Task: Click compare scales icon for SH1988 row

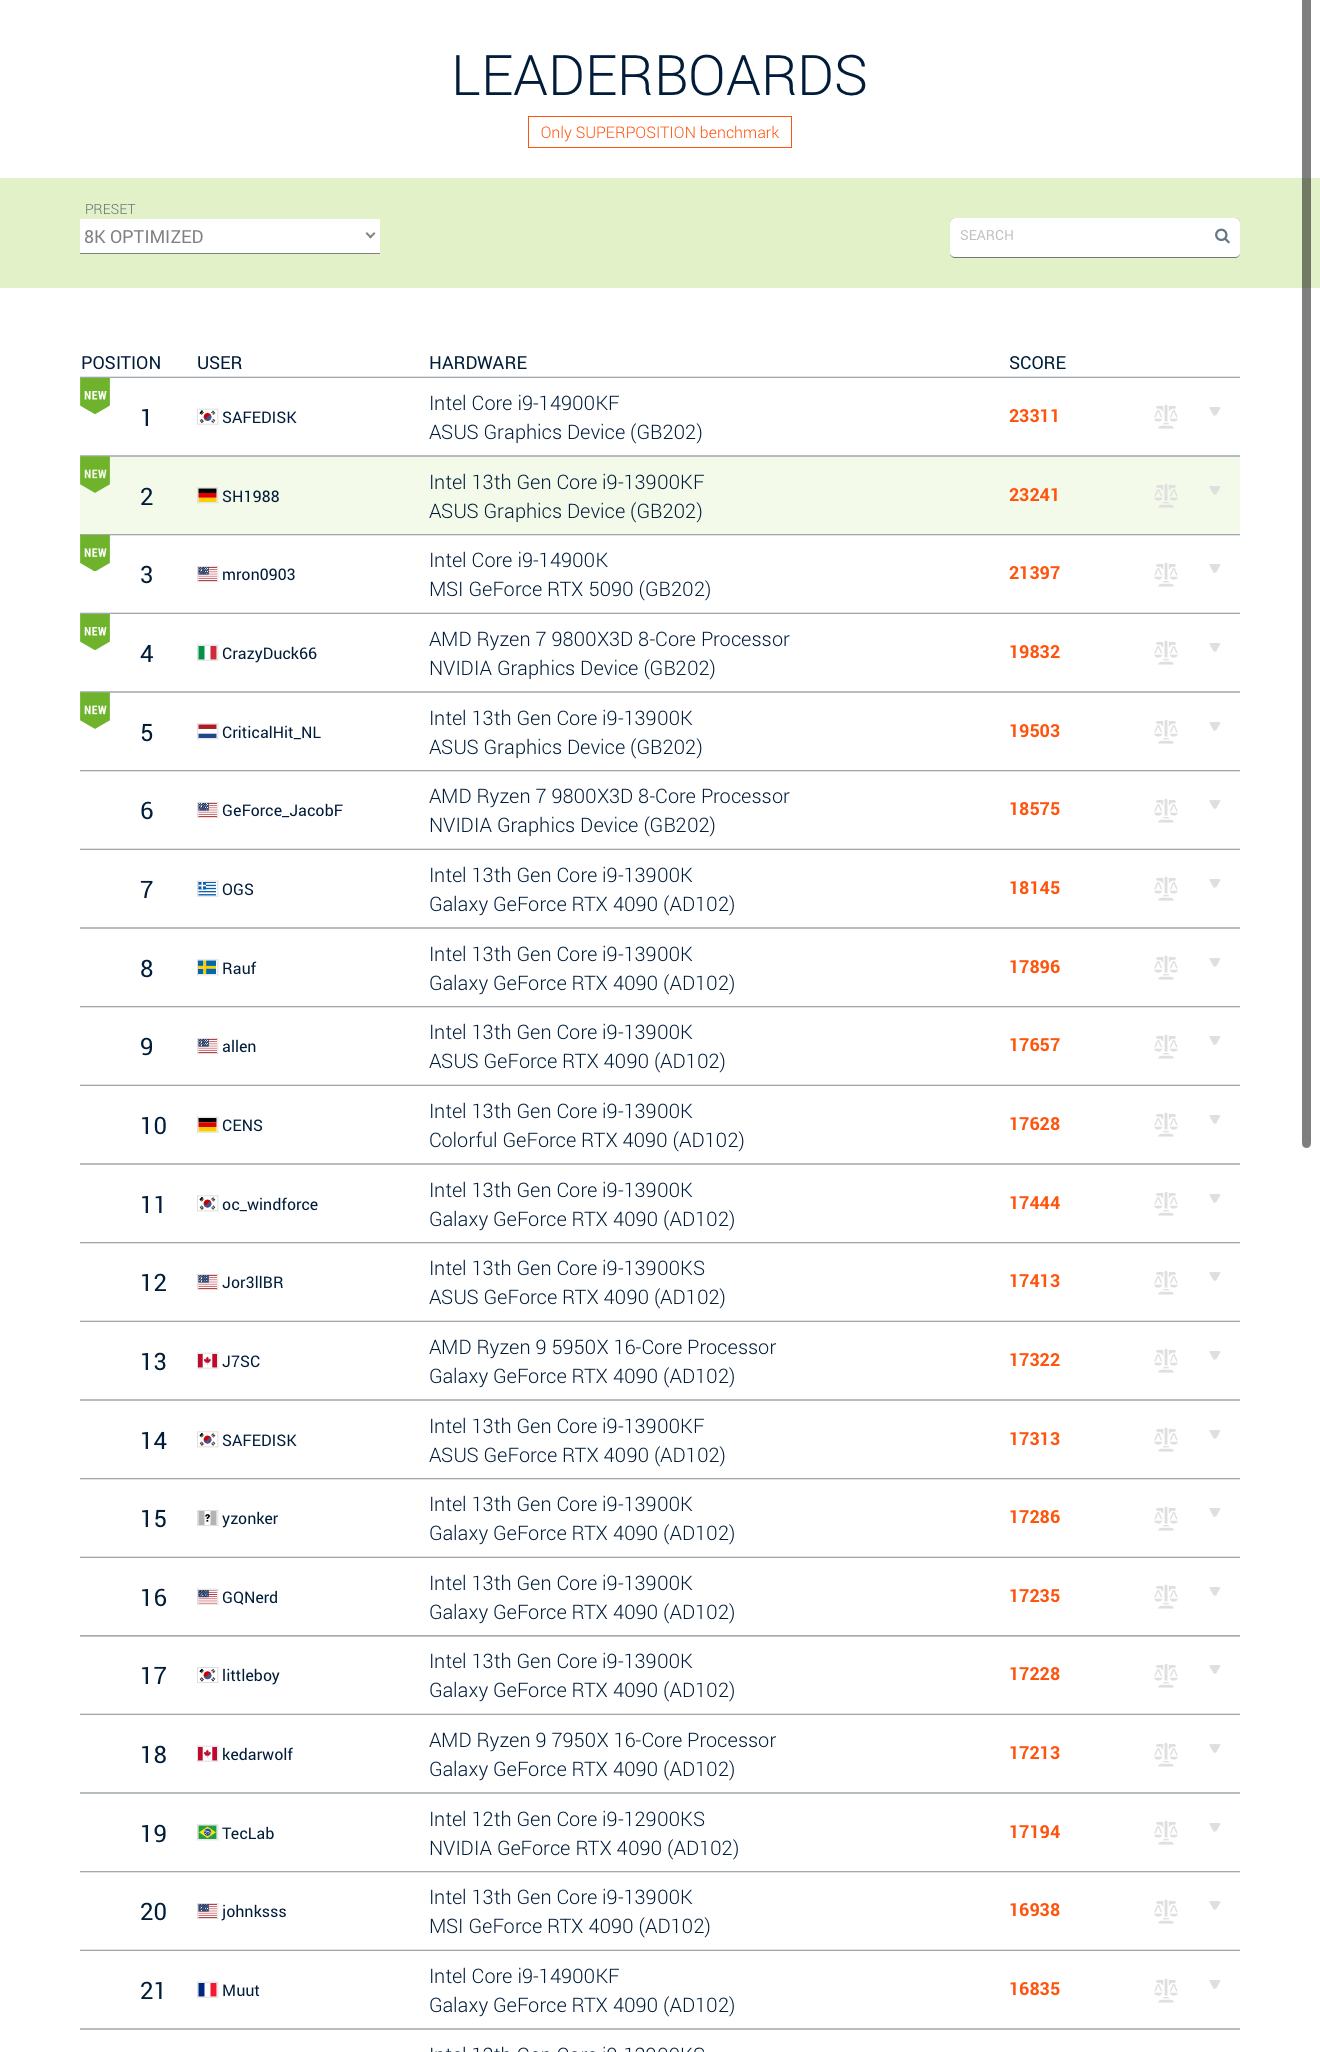Action: point(1165,495)
